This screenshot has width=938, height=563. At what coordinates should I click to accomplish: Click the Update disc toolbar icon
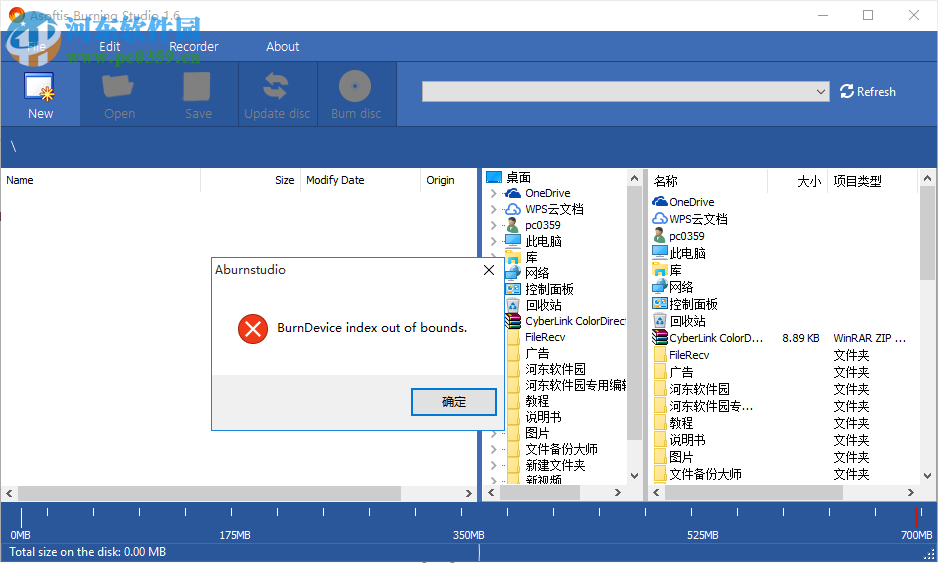coord(276,87)
